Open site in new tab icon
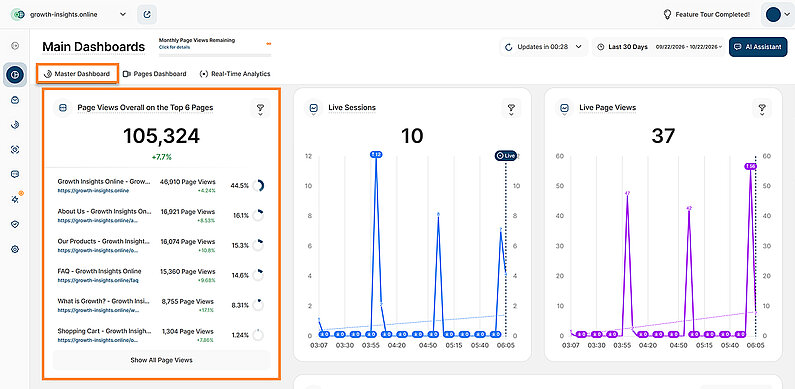The height and width of the screenshot is (389, 795). pyautogui.click(x=147, y=15)
